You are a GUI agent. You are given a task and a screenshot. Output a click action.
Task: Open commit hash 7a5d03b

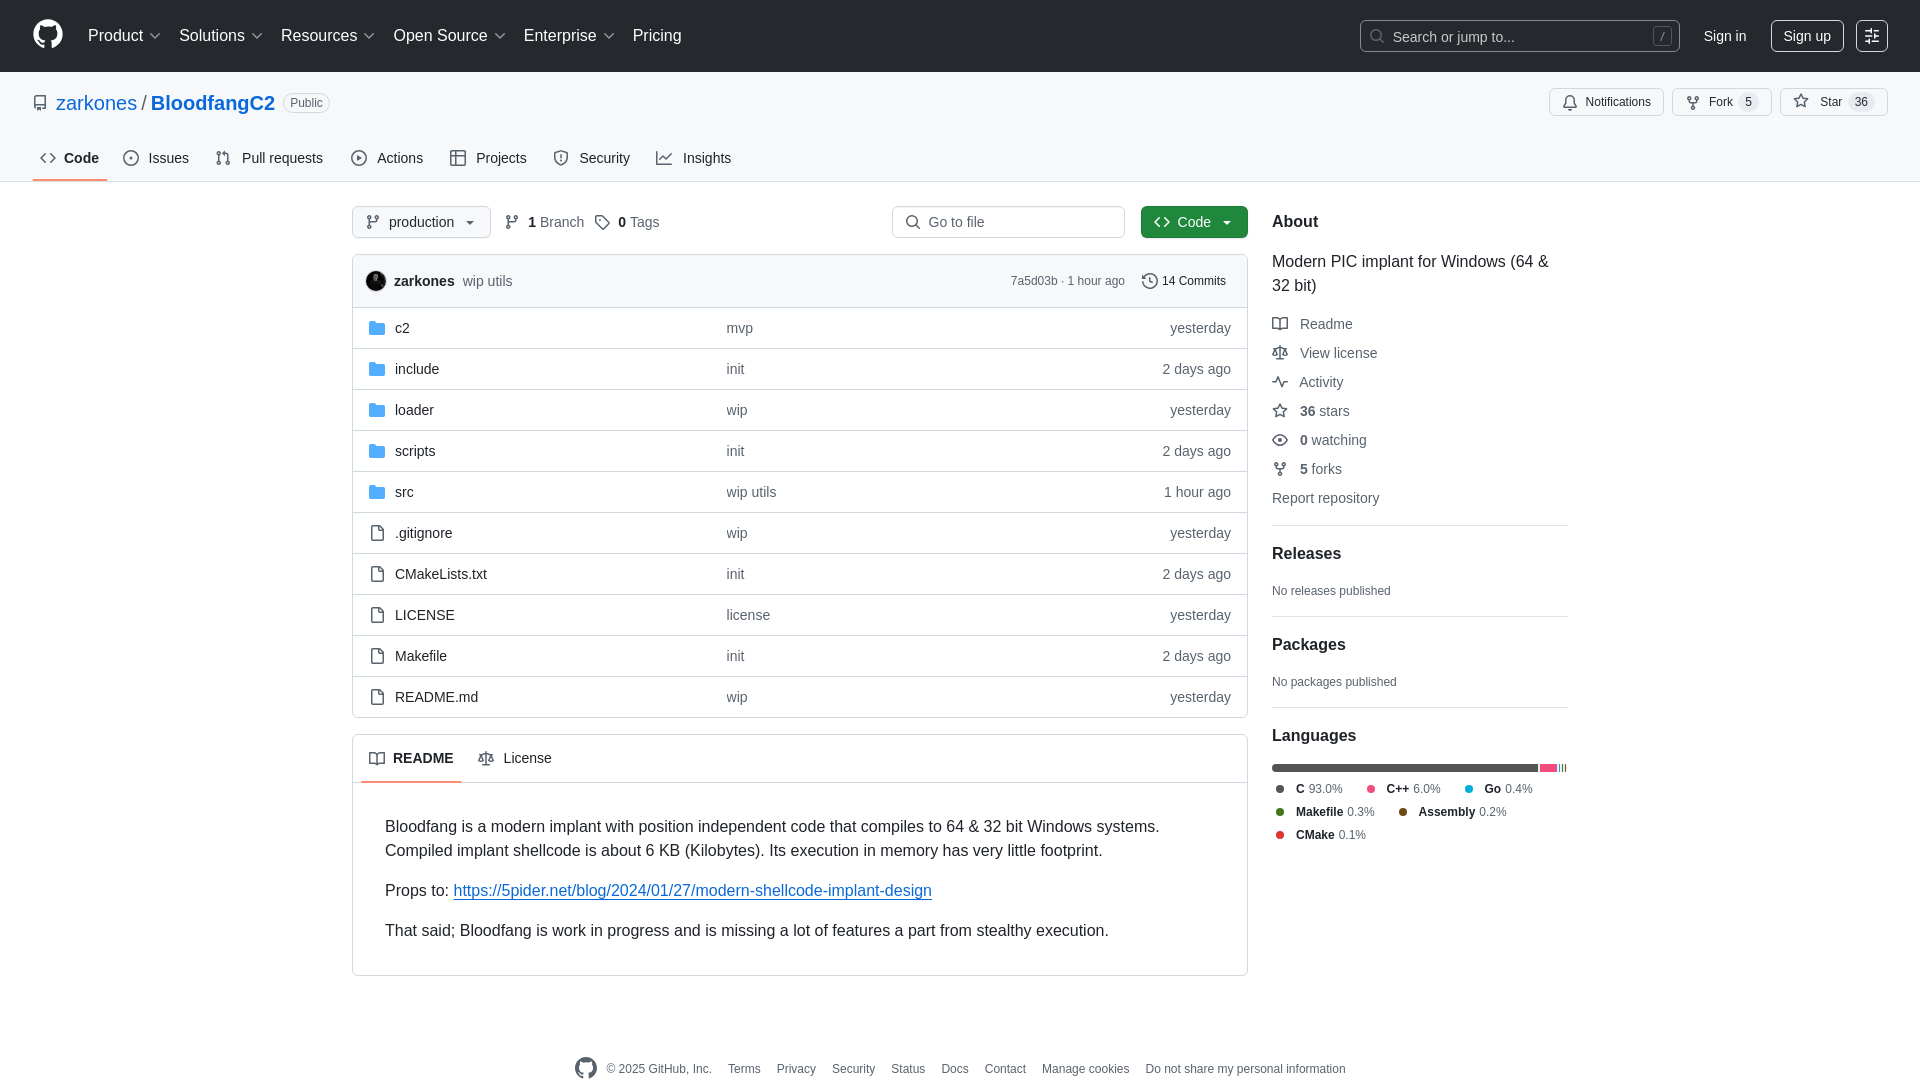(x=1033, y=281)
